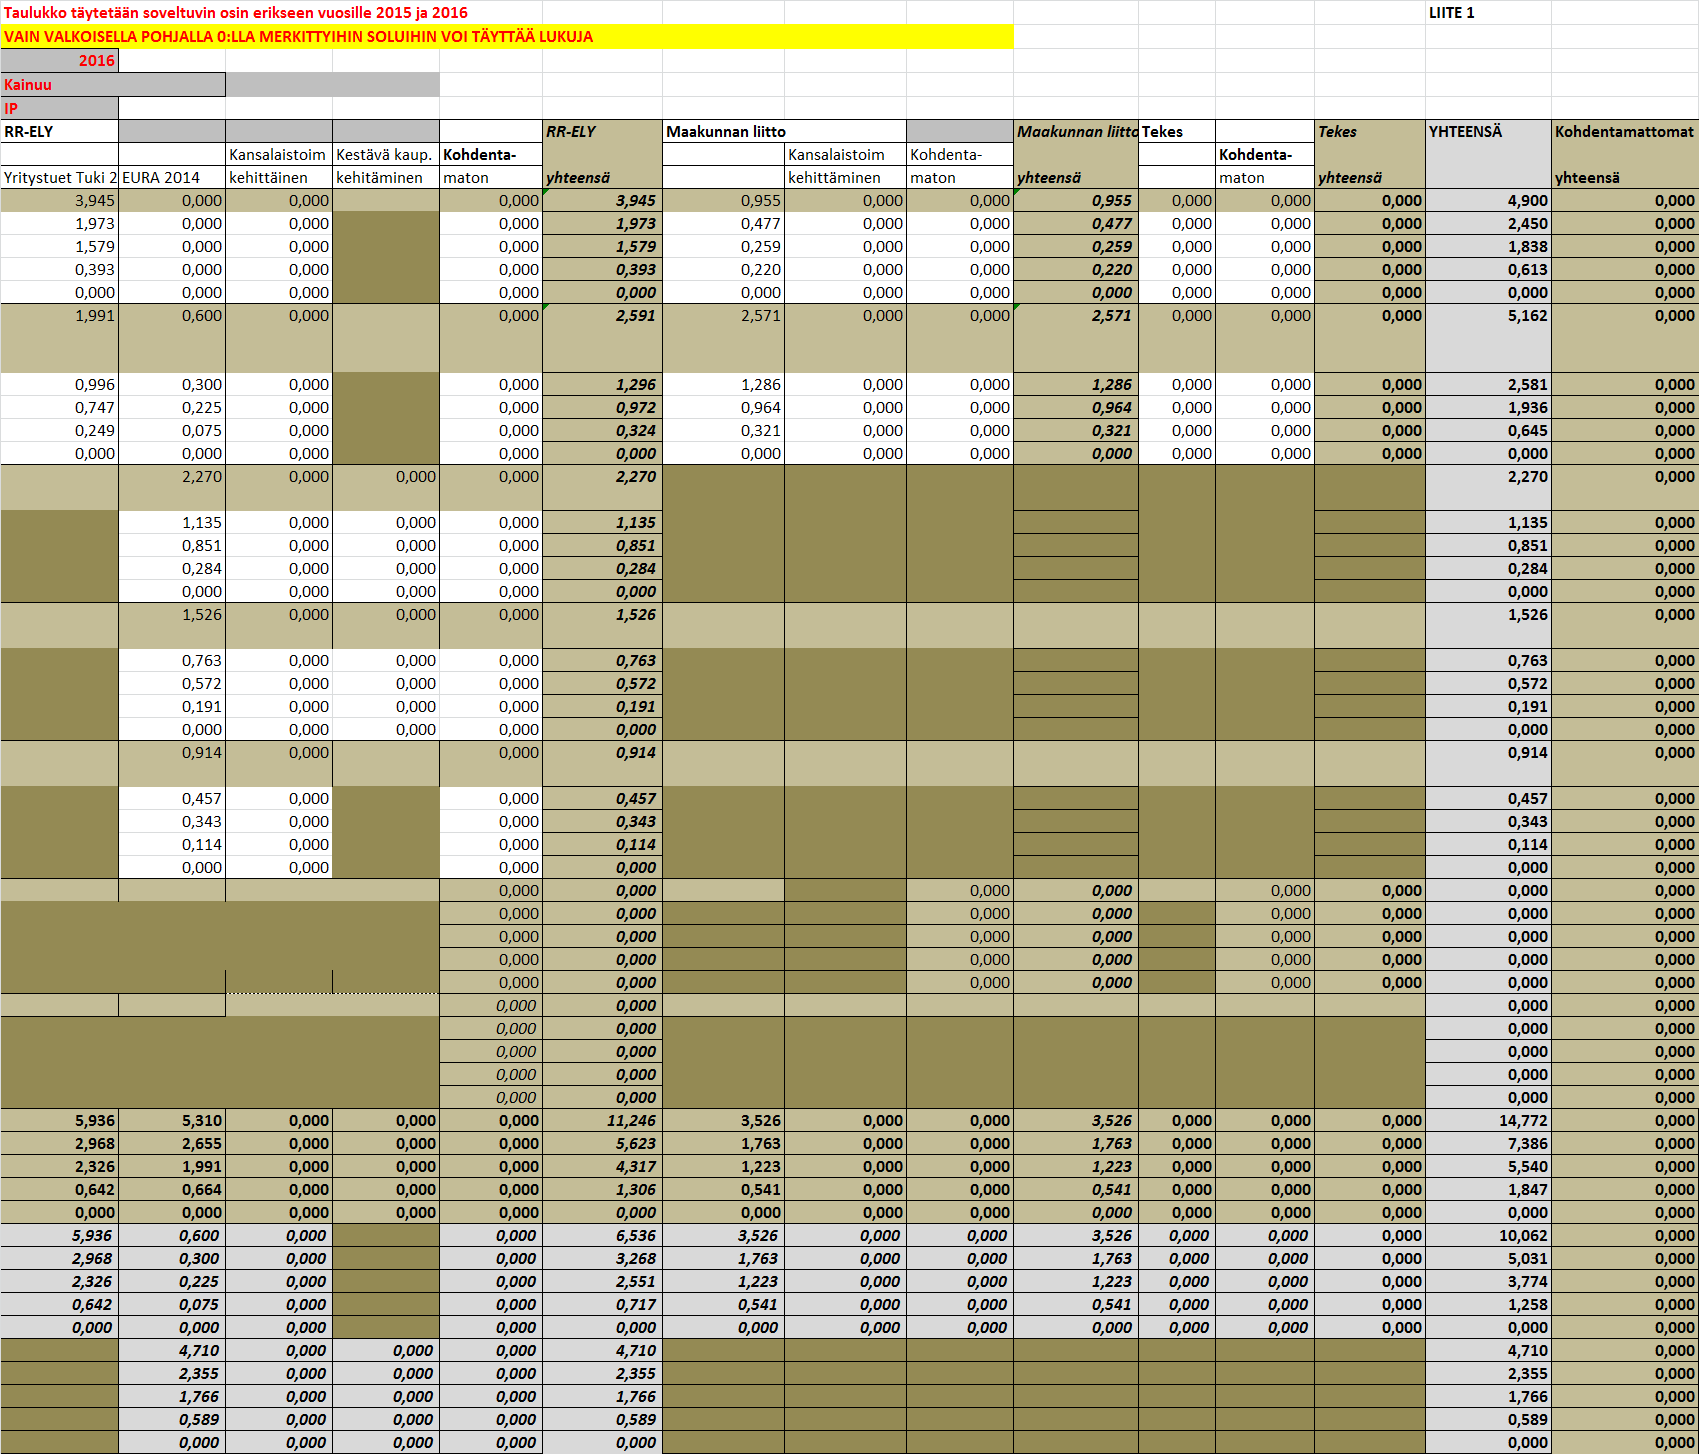Image resolution: width=1699 pixels, height=1454 pixels.
Task: Click the 0,220 Maakunnan liitto input cell
Action: point(723,269)
